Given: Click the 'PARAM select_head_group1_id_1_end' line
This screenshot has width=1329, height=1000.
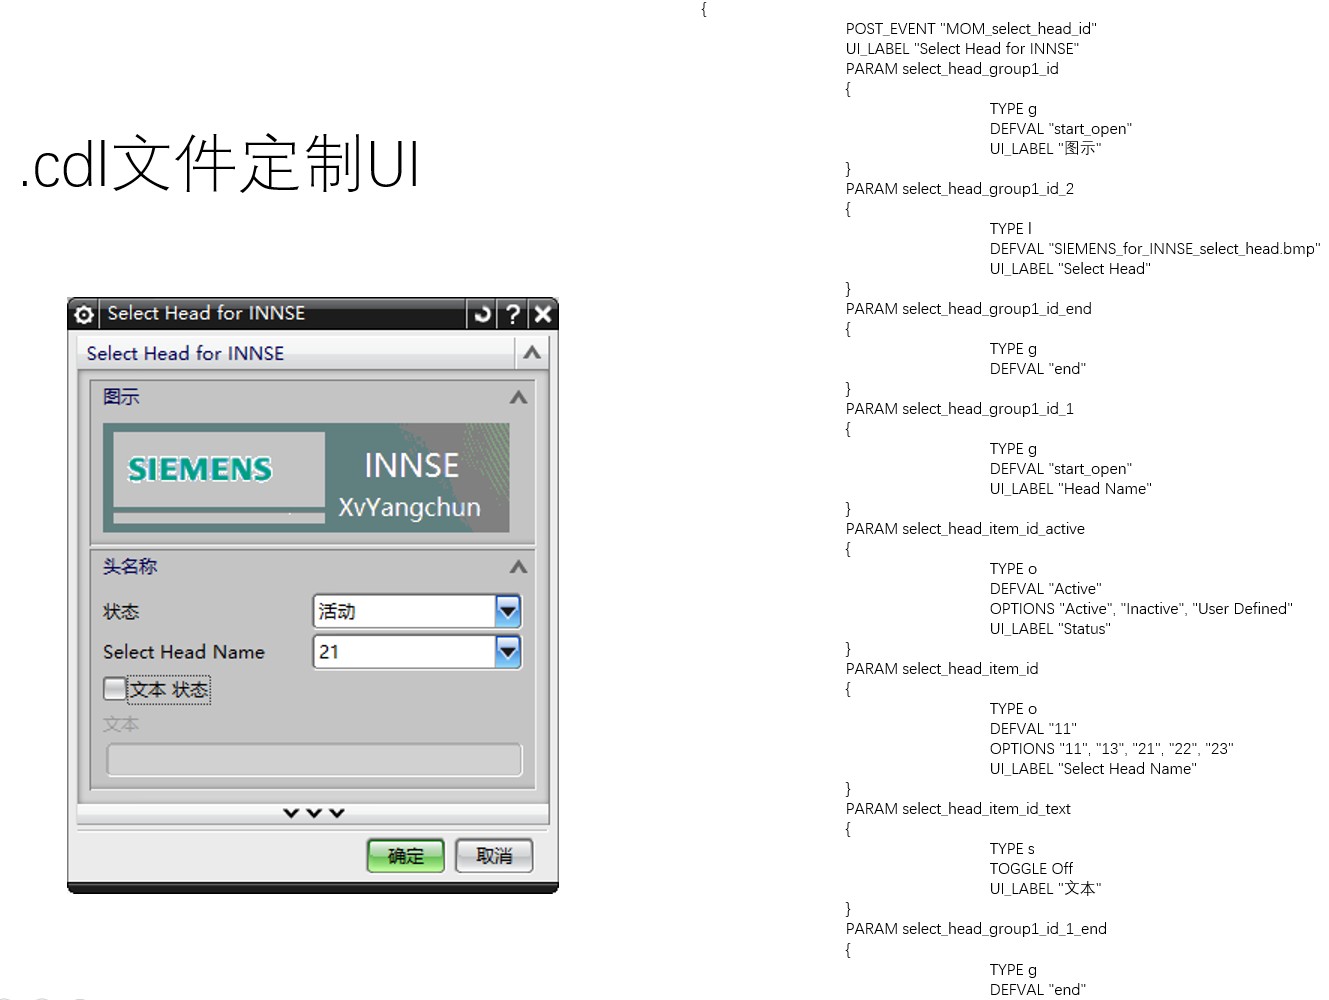Looking at the screenshot, I should (x=976, y=929).
